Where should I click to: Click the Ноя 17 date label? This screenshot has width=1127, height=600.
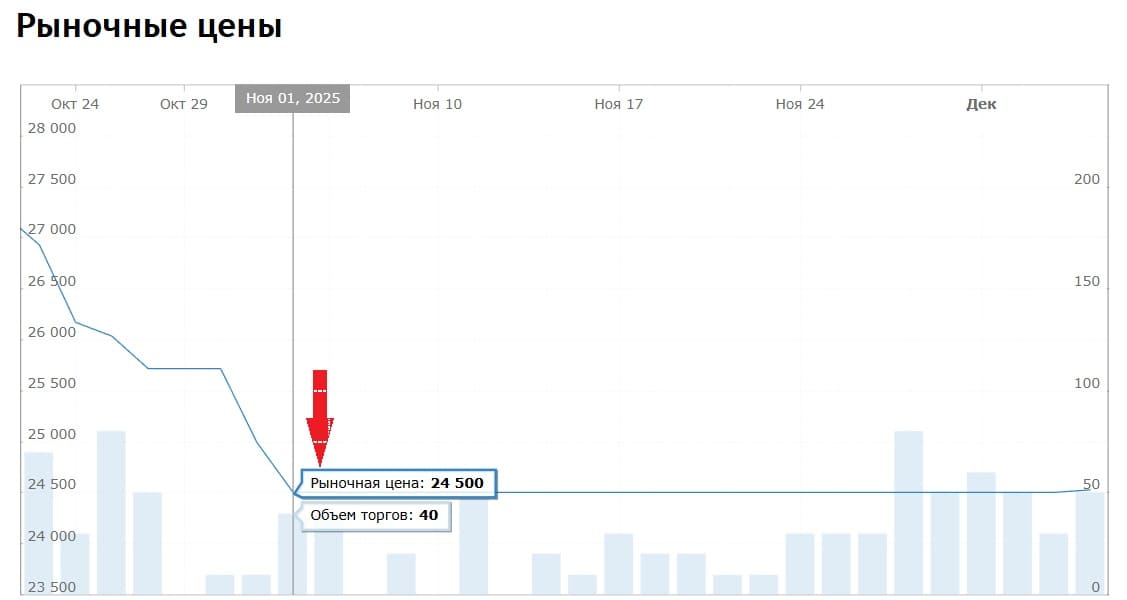coord(618,104)
